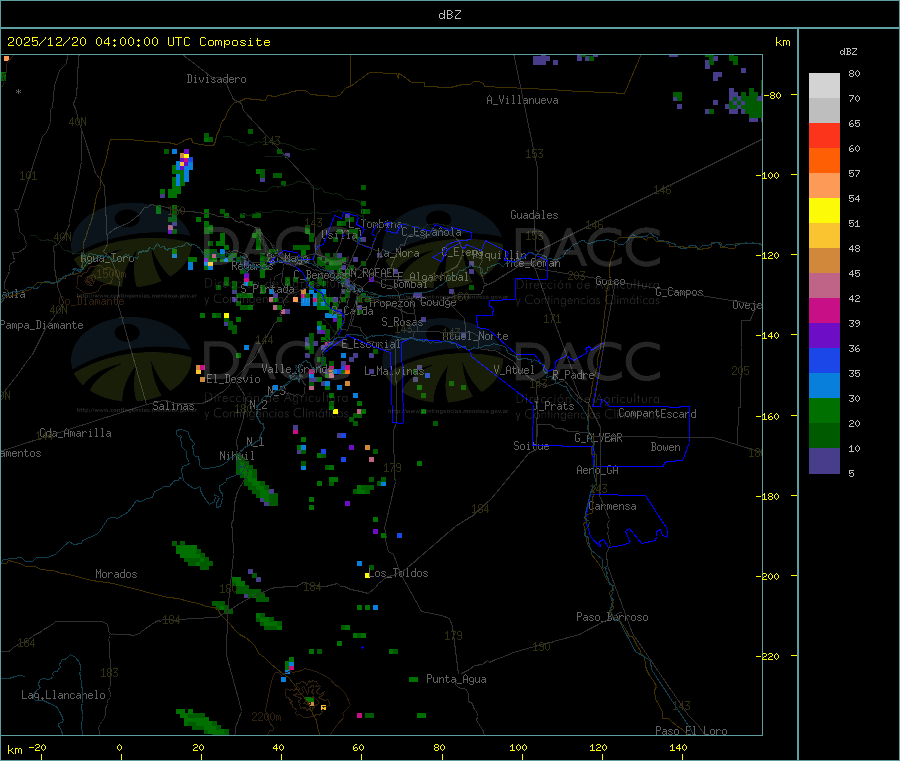Image resolution: width=900 pixels, height=761 pixels.
Task: Select the Guadales location label
Action: click(x=534, y=215)
